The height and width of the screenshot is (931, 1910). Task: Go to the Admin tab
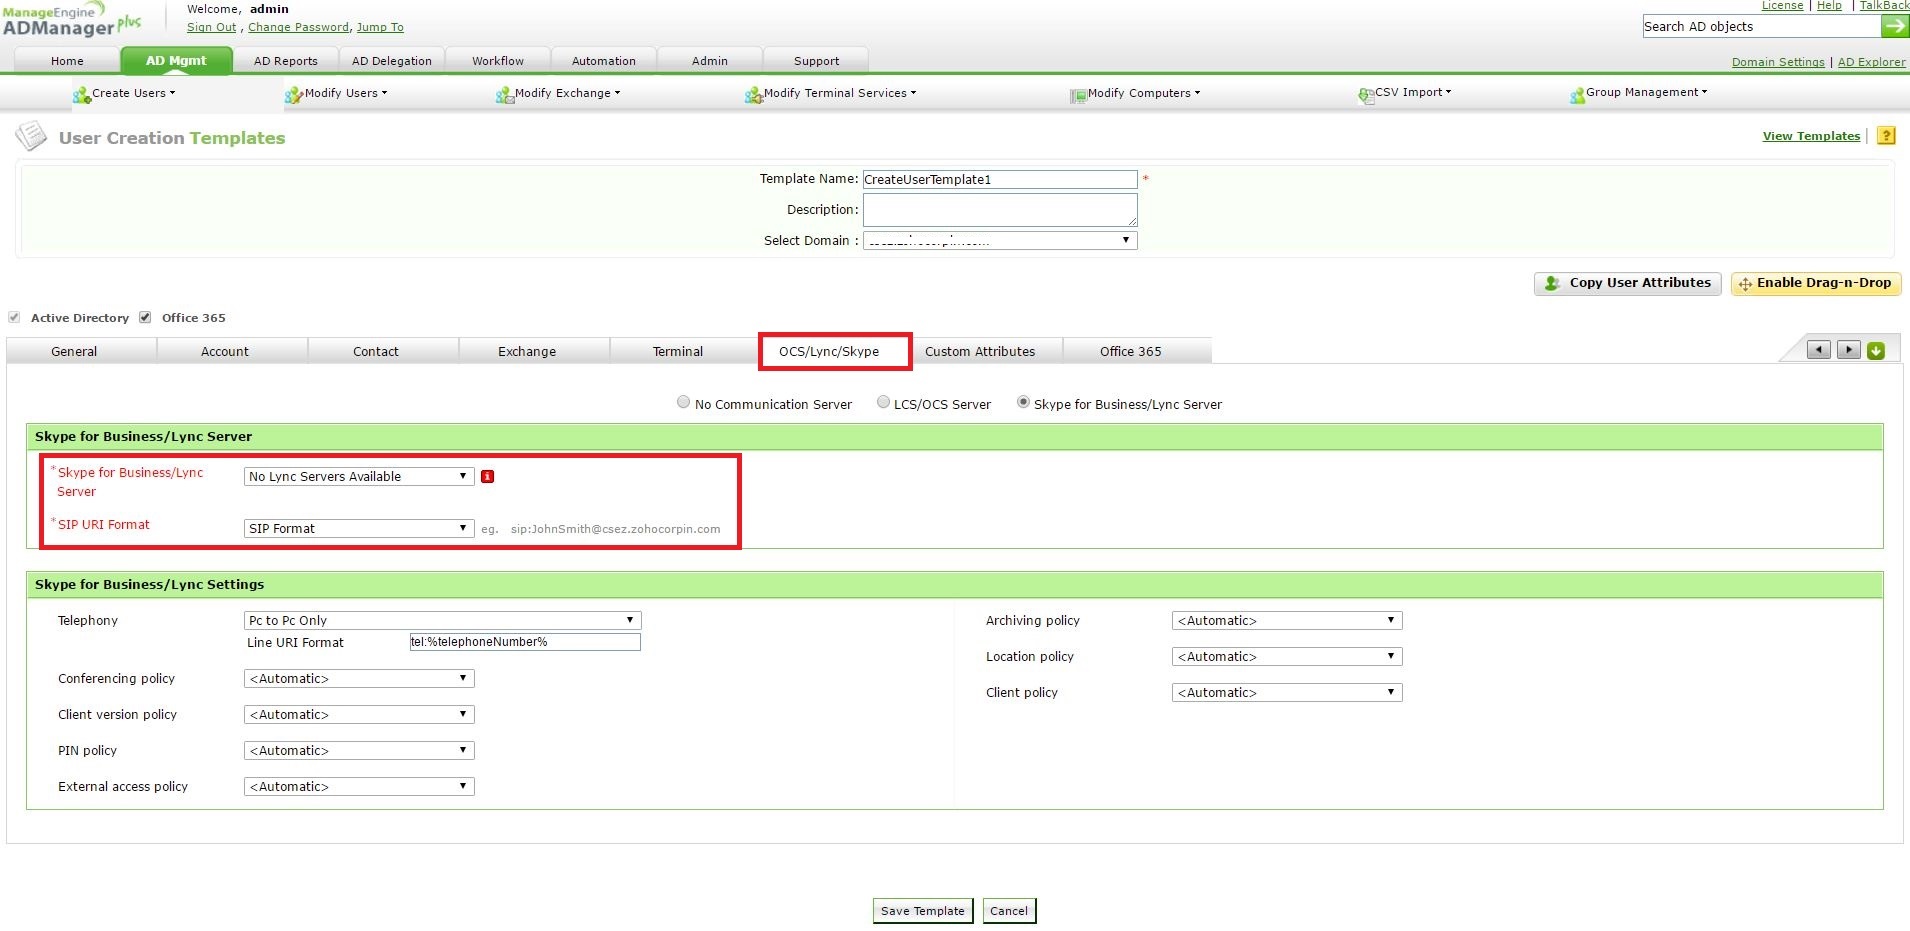coord(710,61)
